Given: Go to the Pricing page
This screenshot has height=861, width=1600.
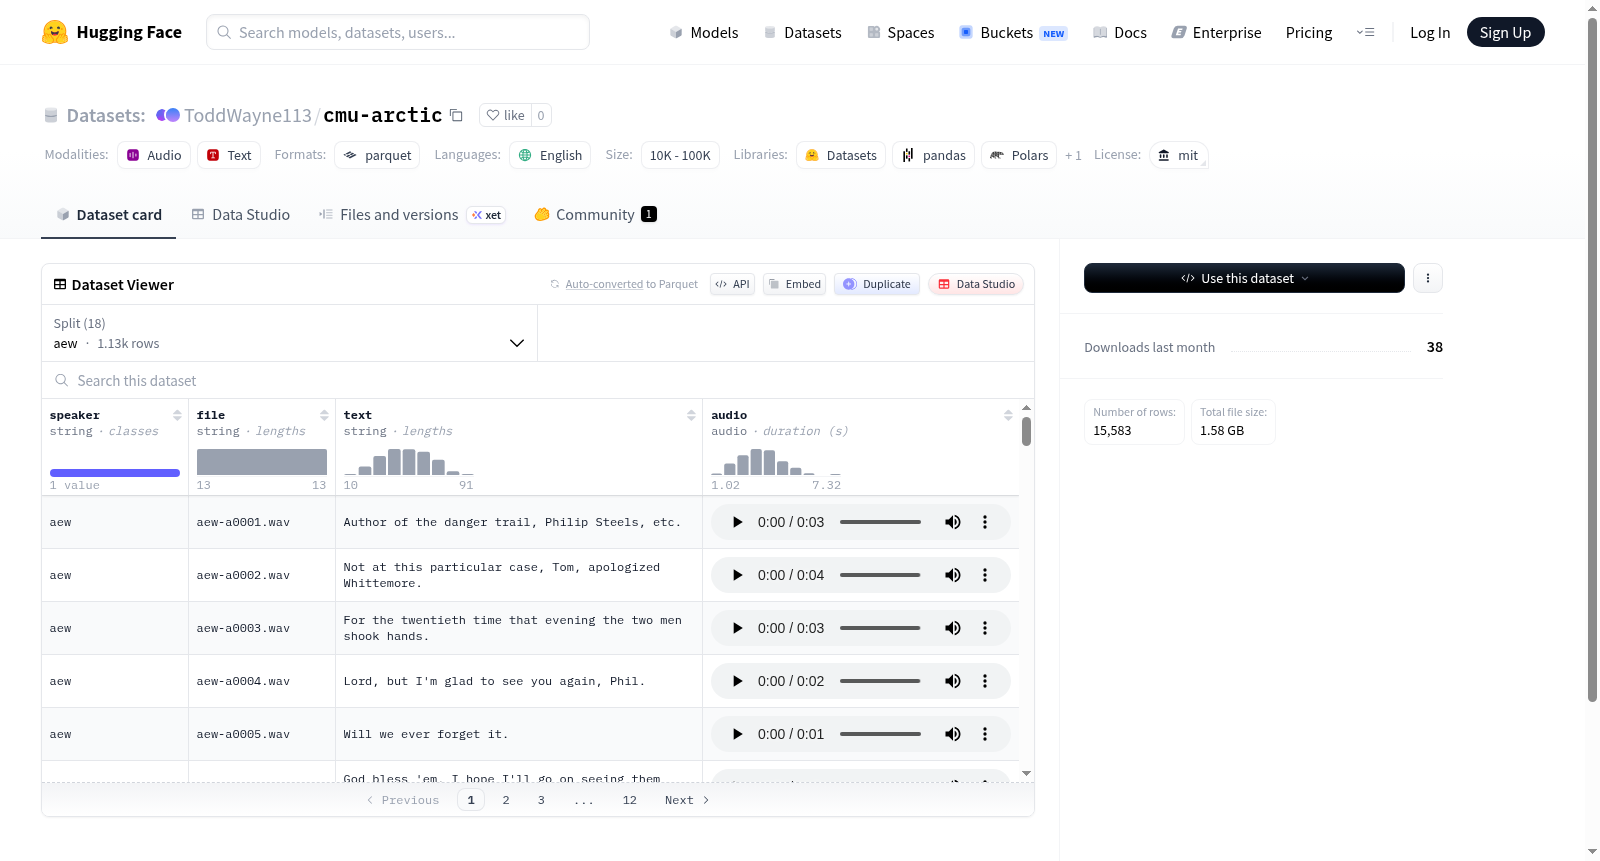Looking at the screenshot, I should coord(1309,32).
